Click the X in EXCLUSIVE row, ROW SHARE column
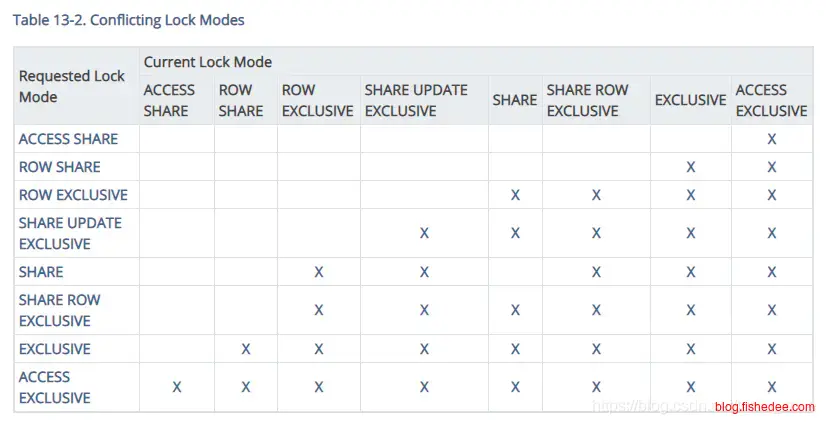826x424 pixels. pyautogui.click(x=245, y=349)
